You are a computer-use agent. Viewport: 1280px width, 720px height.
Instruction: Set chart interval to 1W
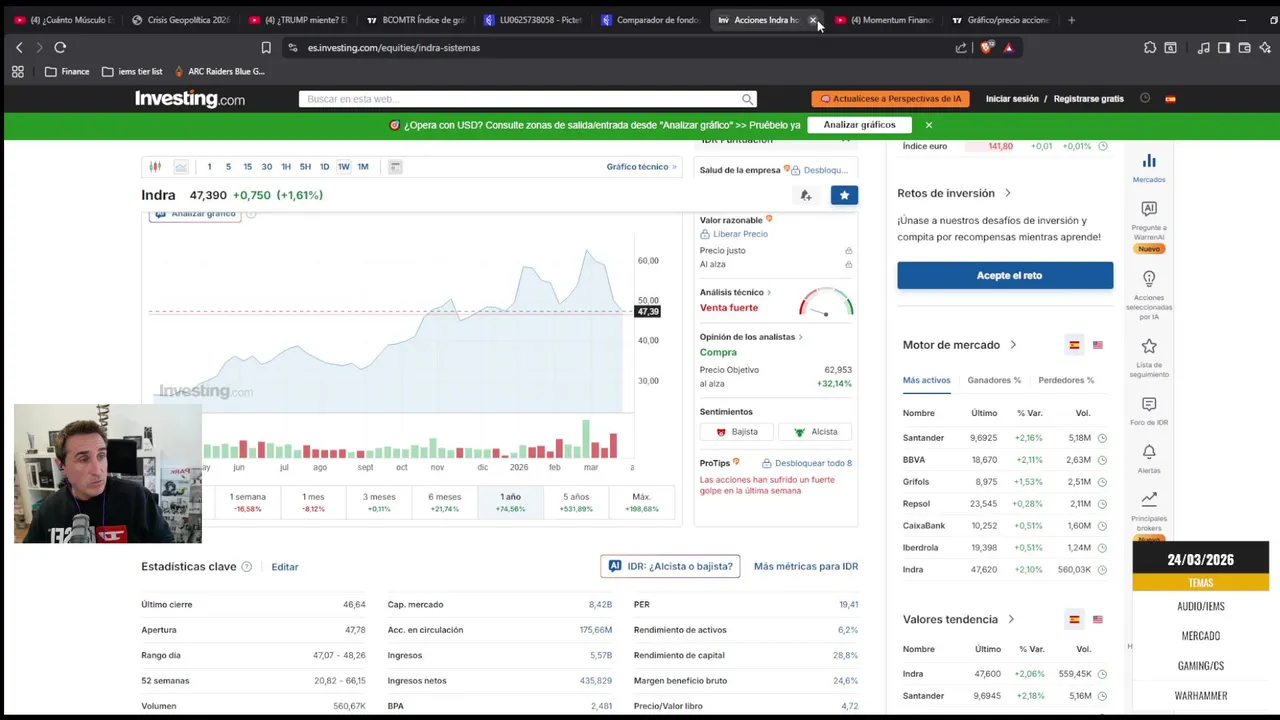coord(343,167)
